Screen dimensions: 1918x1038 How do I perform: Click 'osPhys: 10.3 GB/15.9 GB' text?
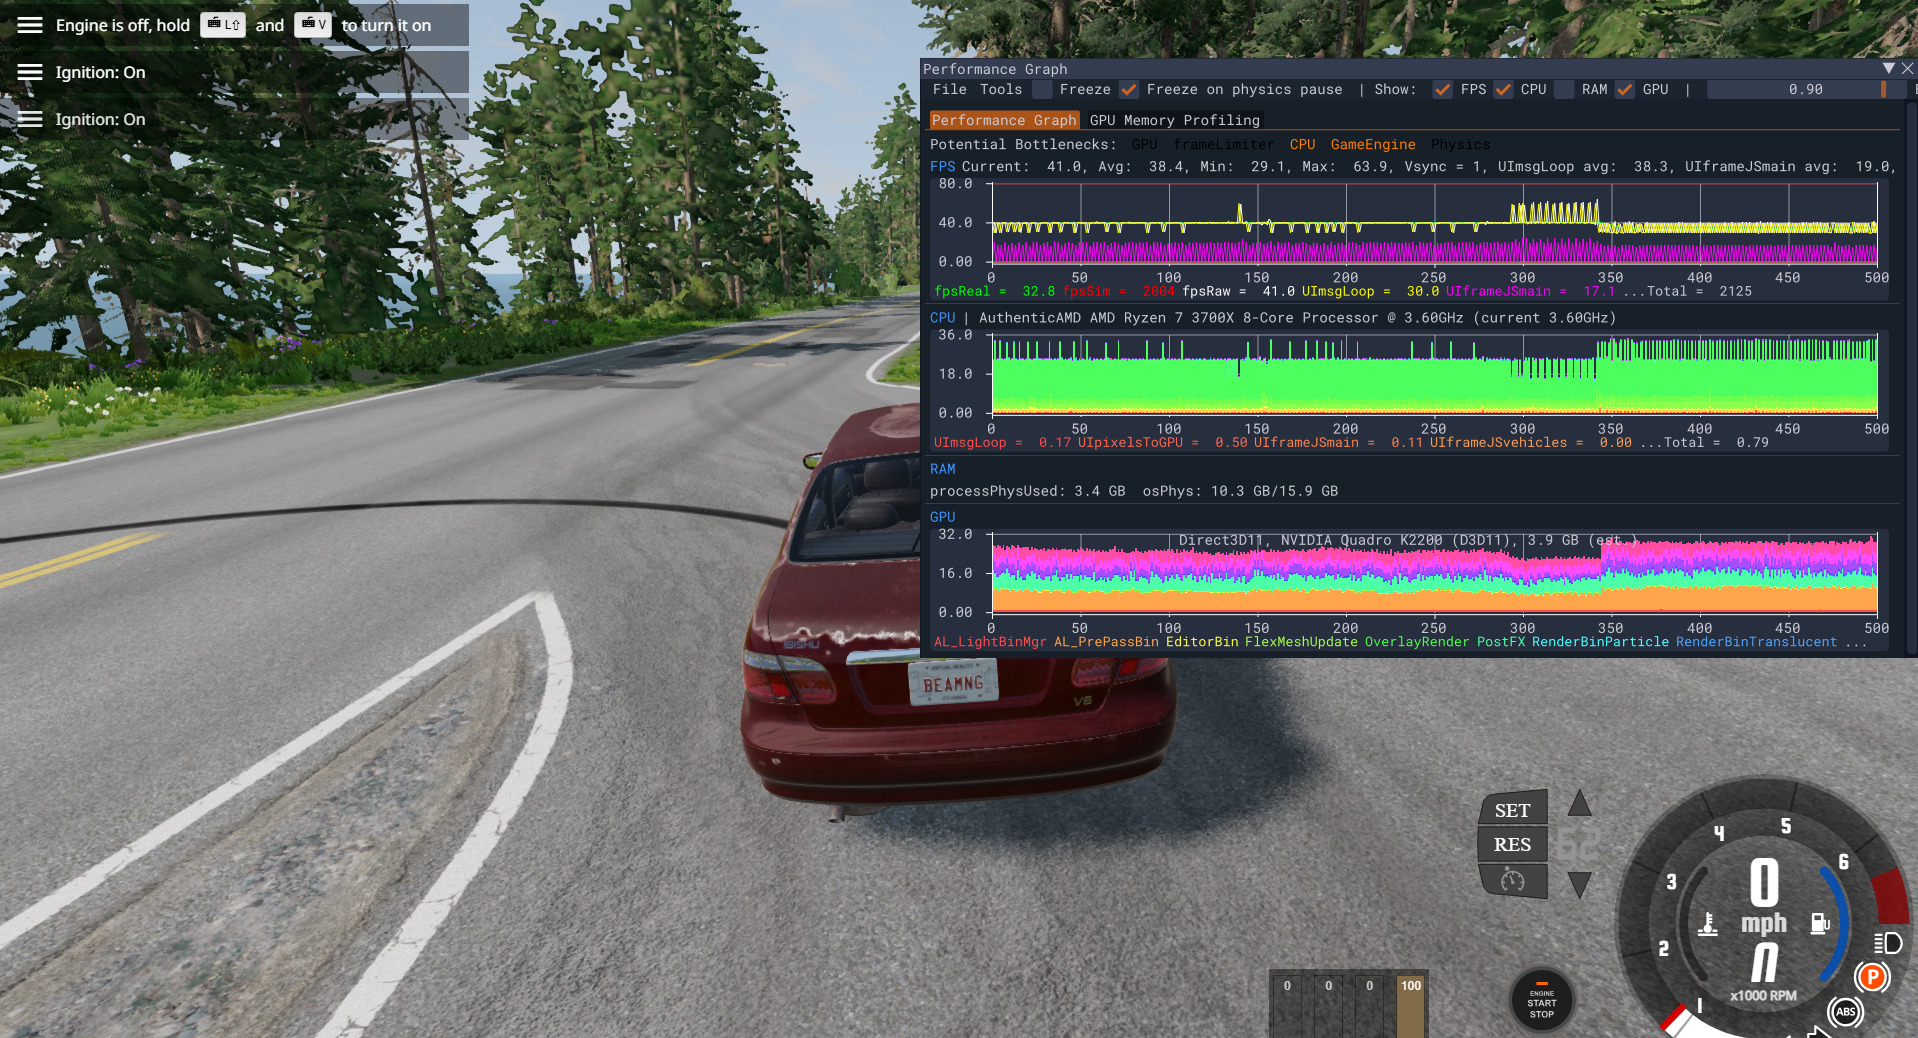point(1240,491)
